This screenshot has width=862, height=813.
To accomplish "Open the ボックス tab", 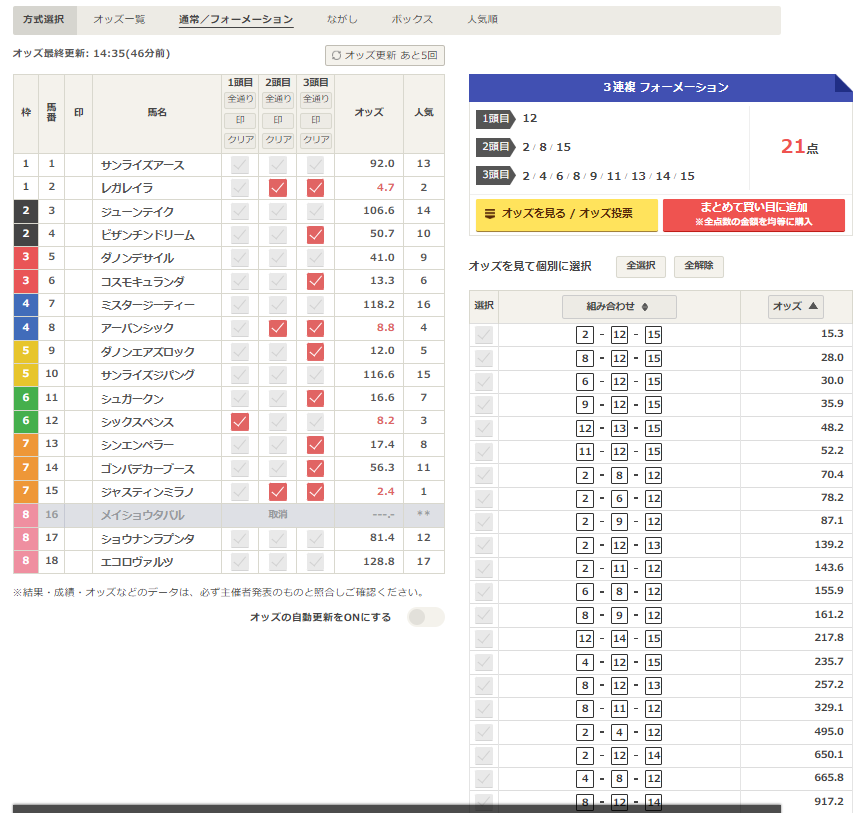I will point(412,20).
